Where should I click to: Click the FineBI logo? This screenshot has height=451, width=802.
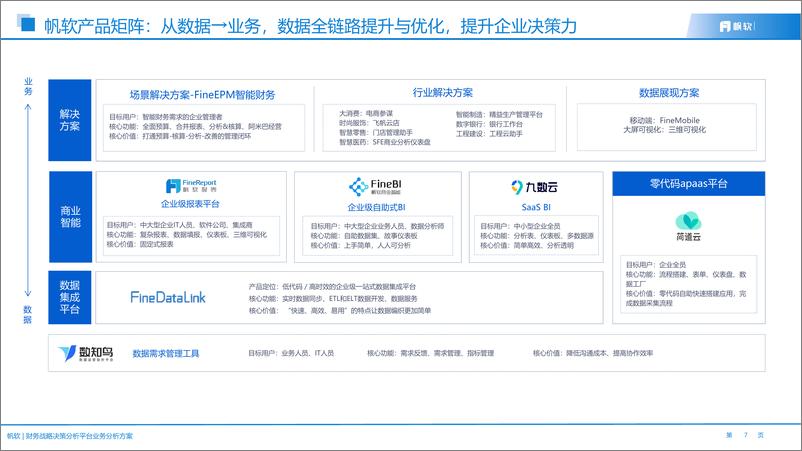(x=375, y=187)
